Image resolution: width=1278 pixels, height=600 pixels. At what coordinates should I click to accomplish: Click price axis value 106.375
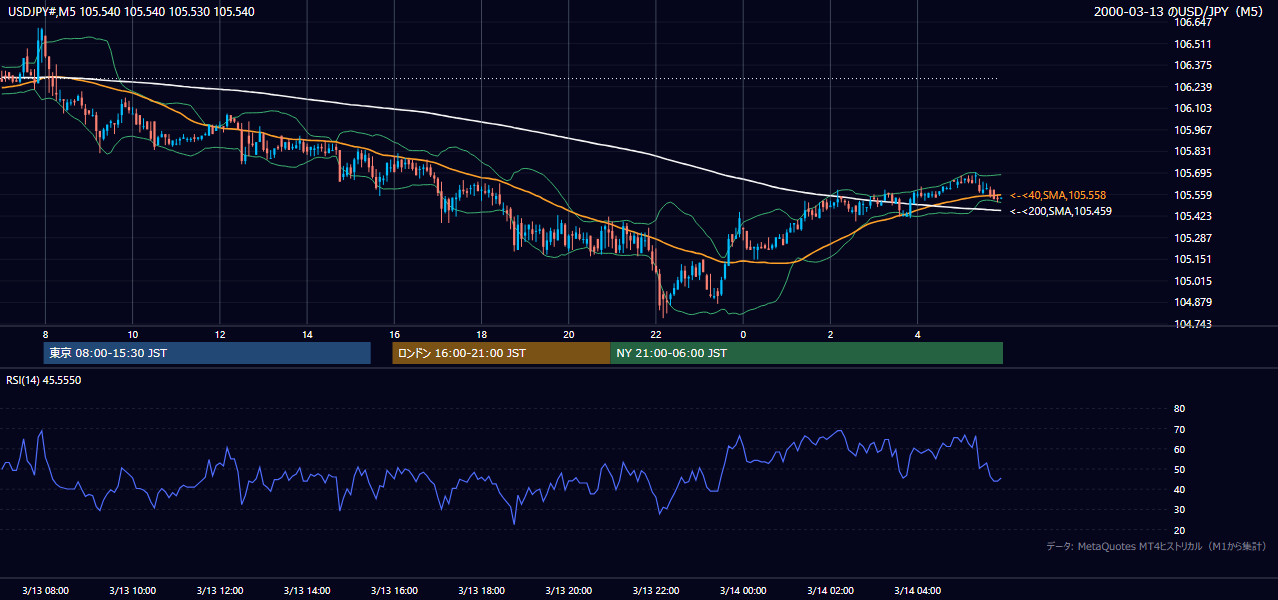[x=1192, y=65]
